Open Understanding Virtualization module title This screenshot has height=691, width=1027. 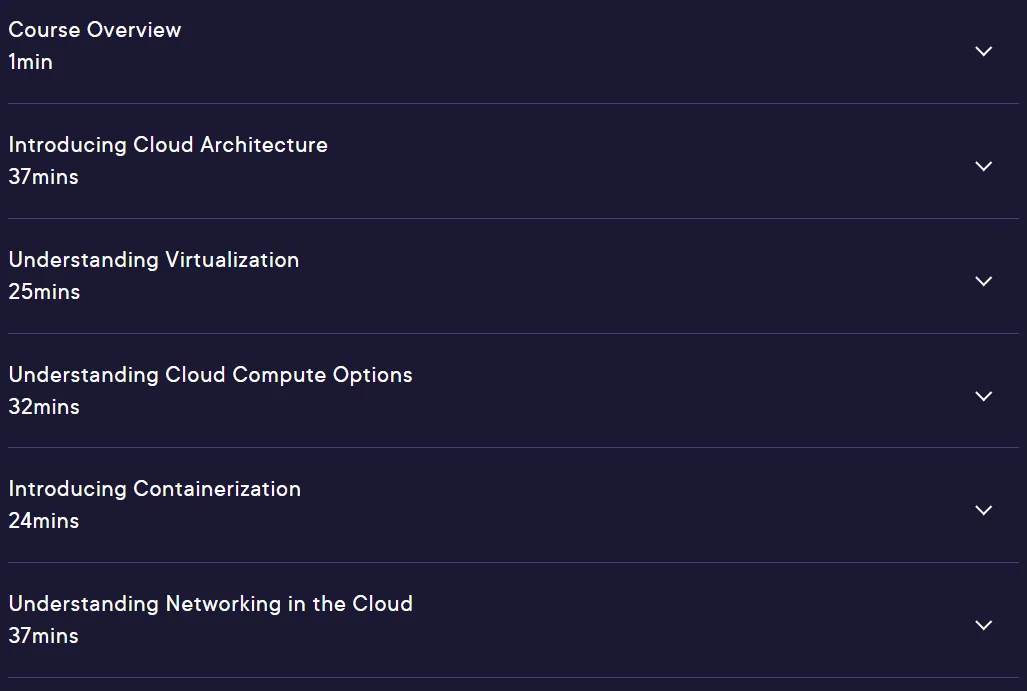tap(154, 260)
